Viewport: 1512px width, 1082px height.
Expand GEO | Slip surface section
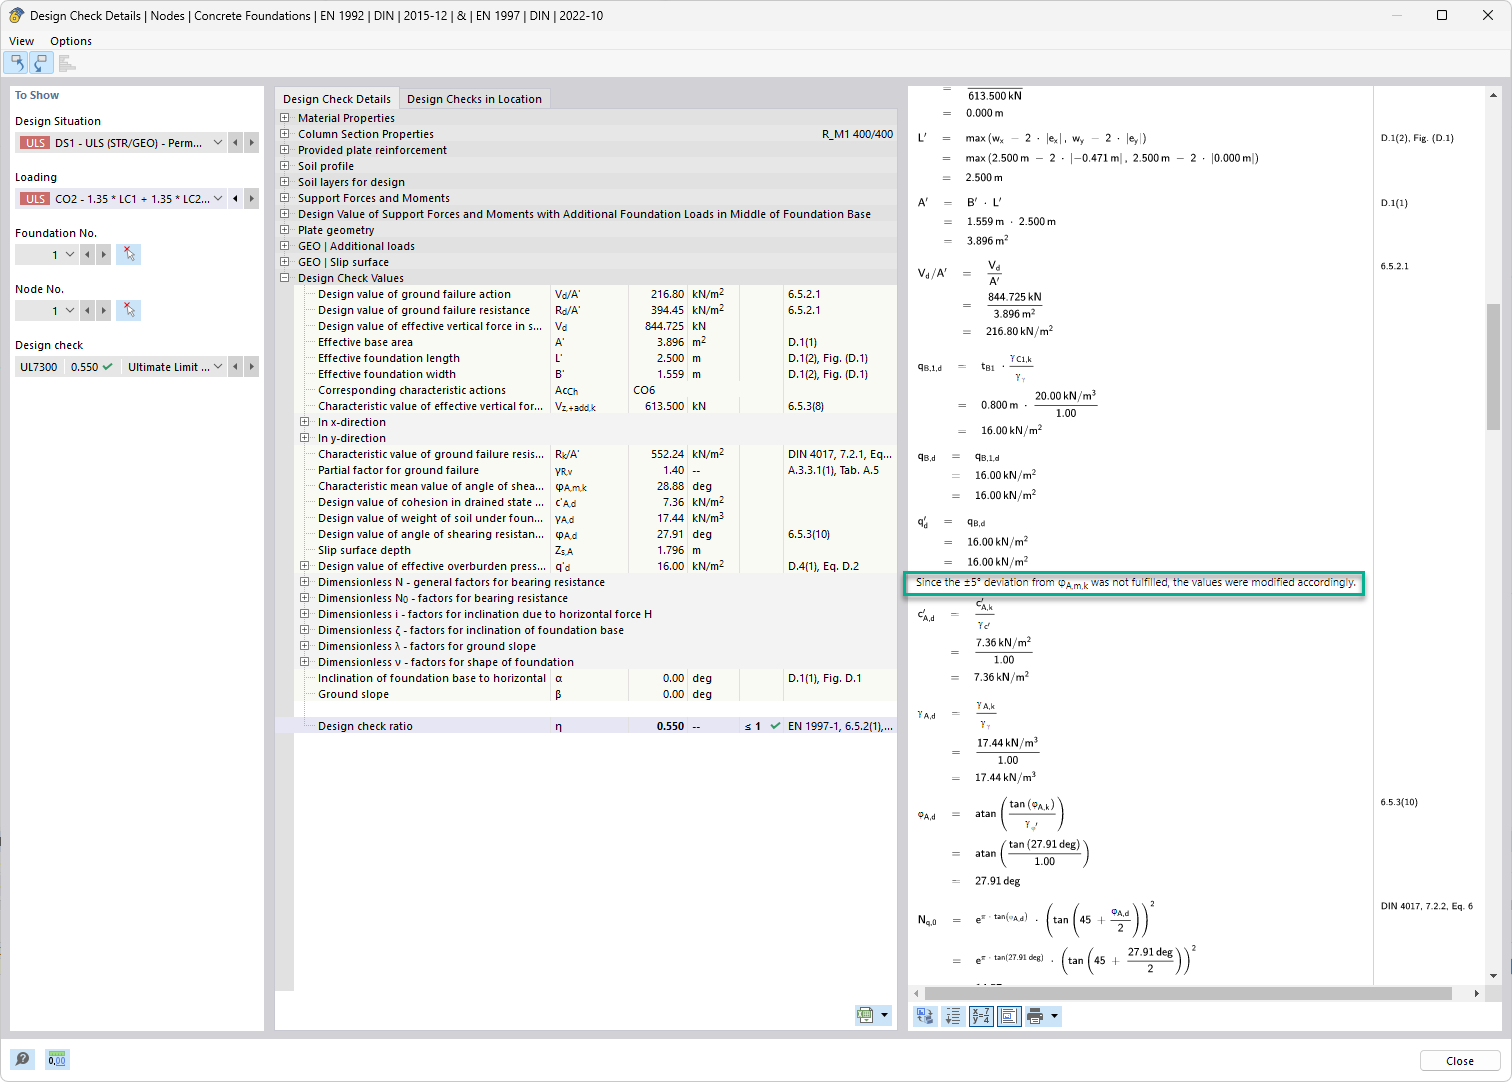point(285,262)
